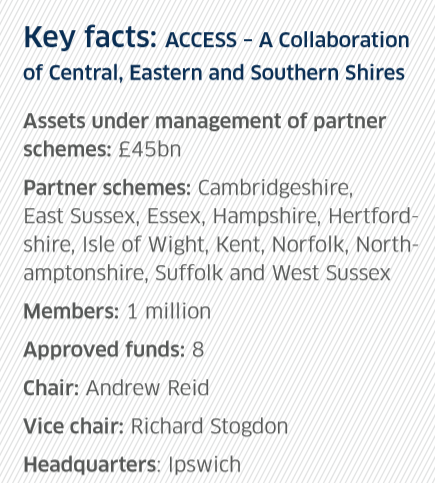
Task: Select the ACCESS title text
Action: click(201, 40)
